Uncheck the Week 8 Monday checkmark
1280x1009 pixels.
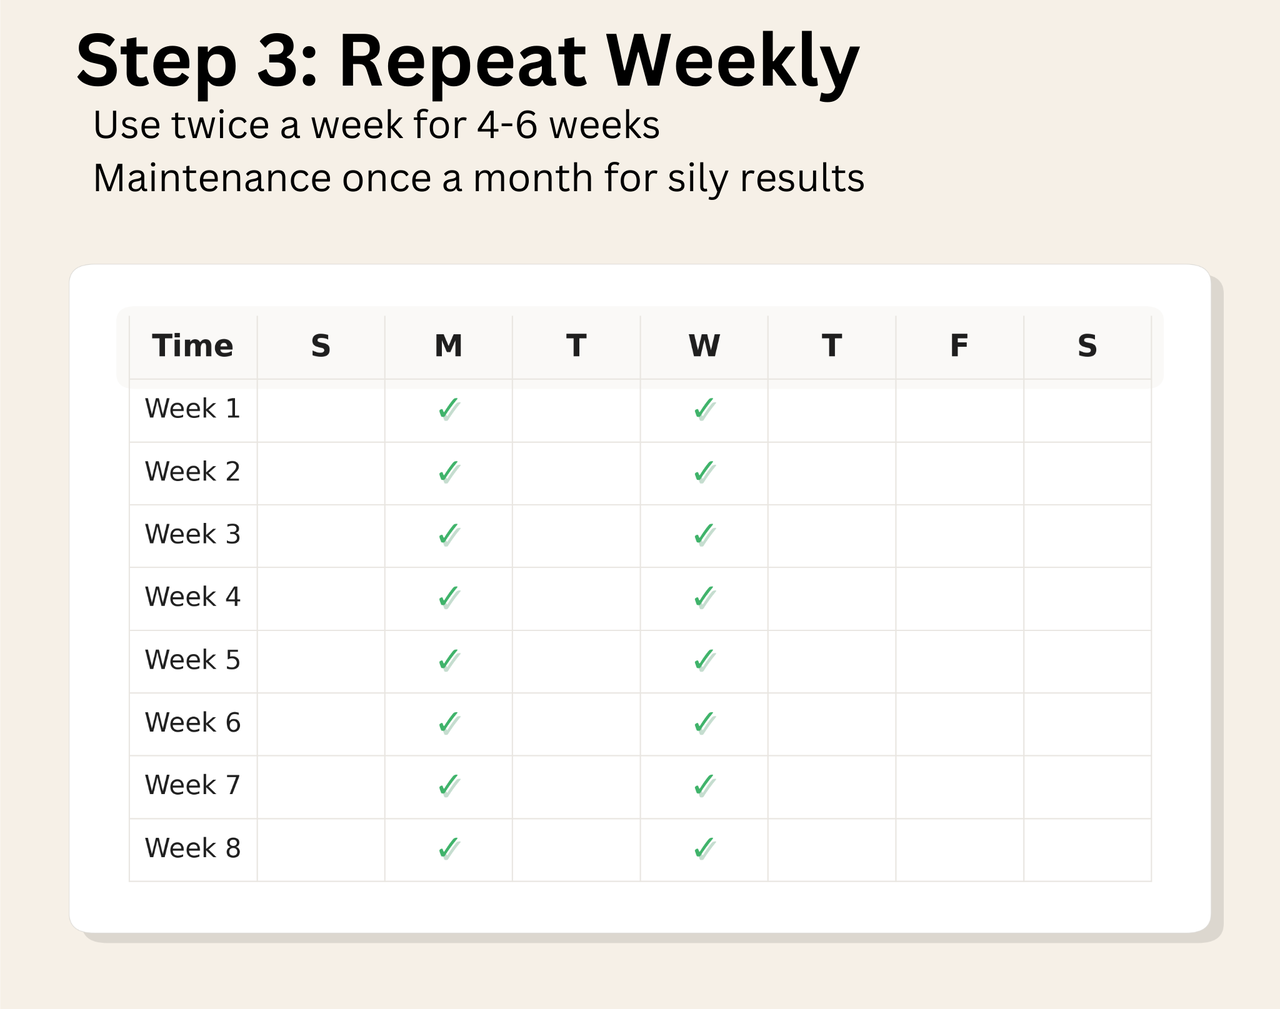tap(449, 849)
